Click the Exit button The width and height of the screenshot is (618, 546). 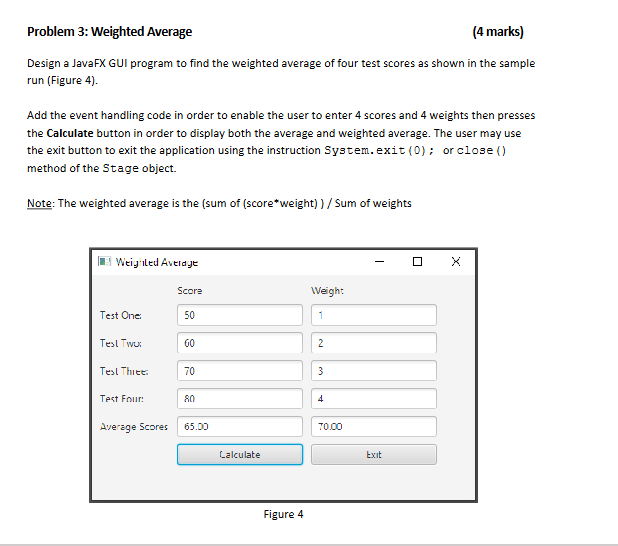(x=374, y=455)
